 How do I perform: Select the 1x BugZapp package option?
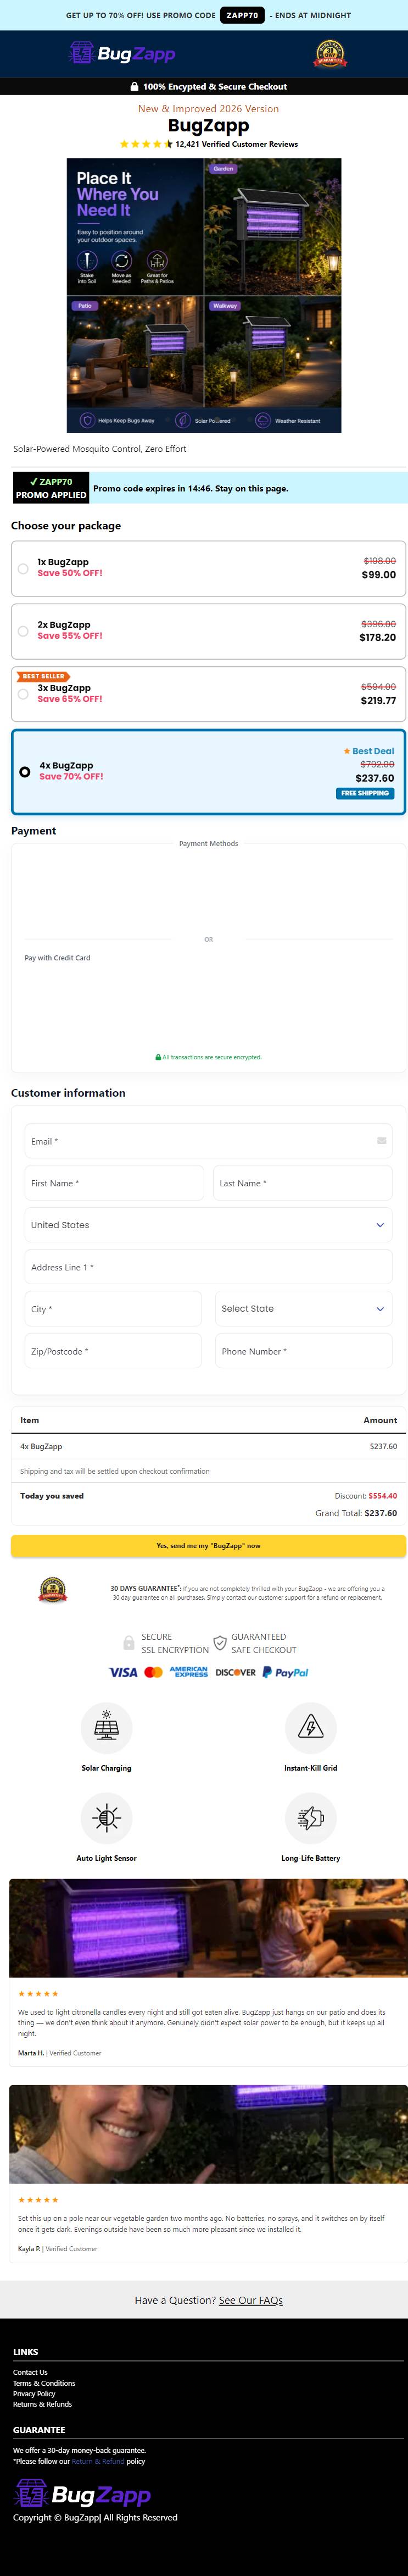pyautogui.click(x=208, y=568)
